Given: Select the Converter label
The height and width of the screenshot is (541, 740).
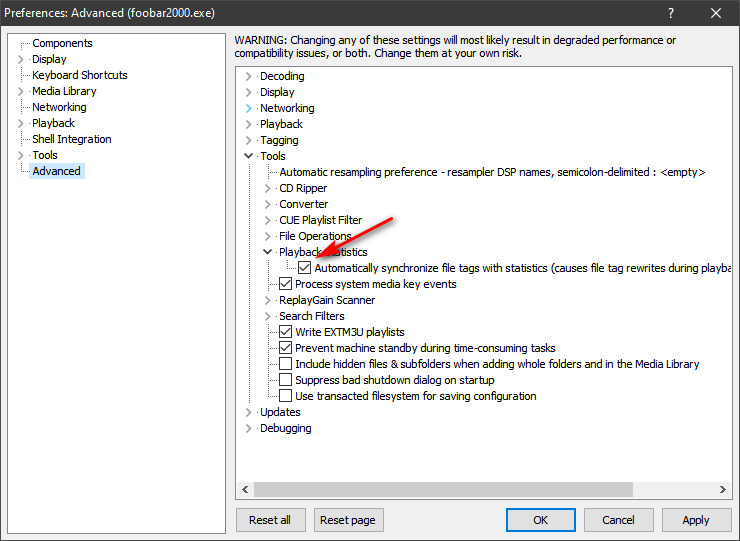Looking at the screenshot, I should (x=303, y=204).
